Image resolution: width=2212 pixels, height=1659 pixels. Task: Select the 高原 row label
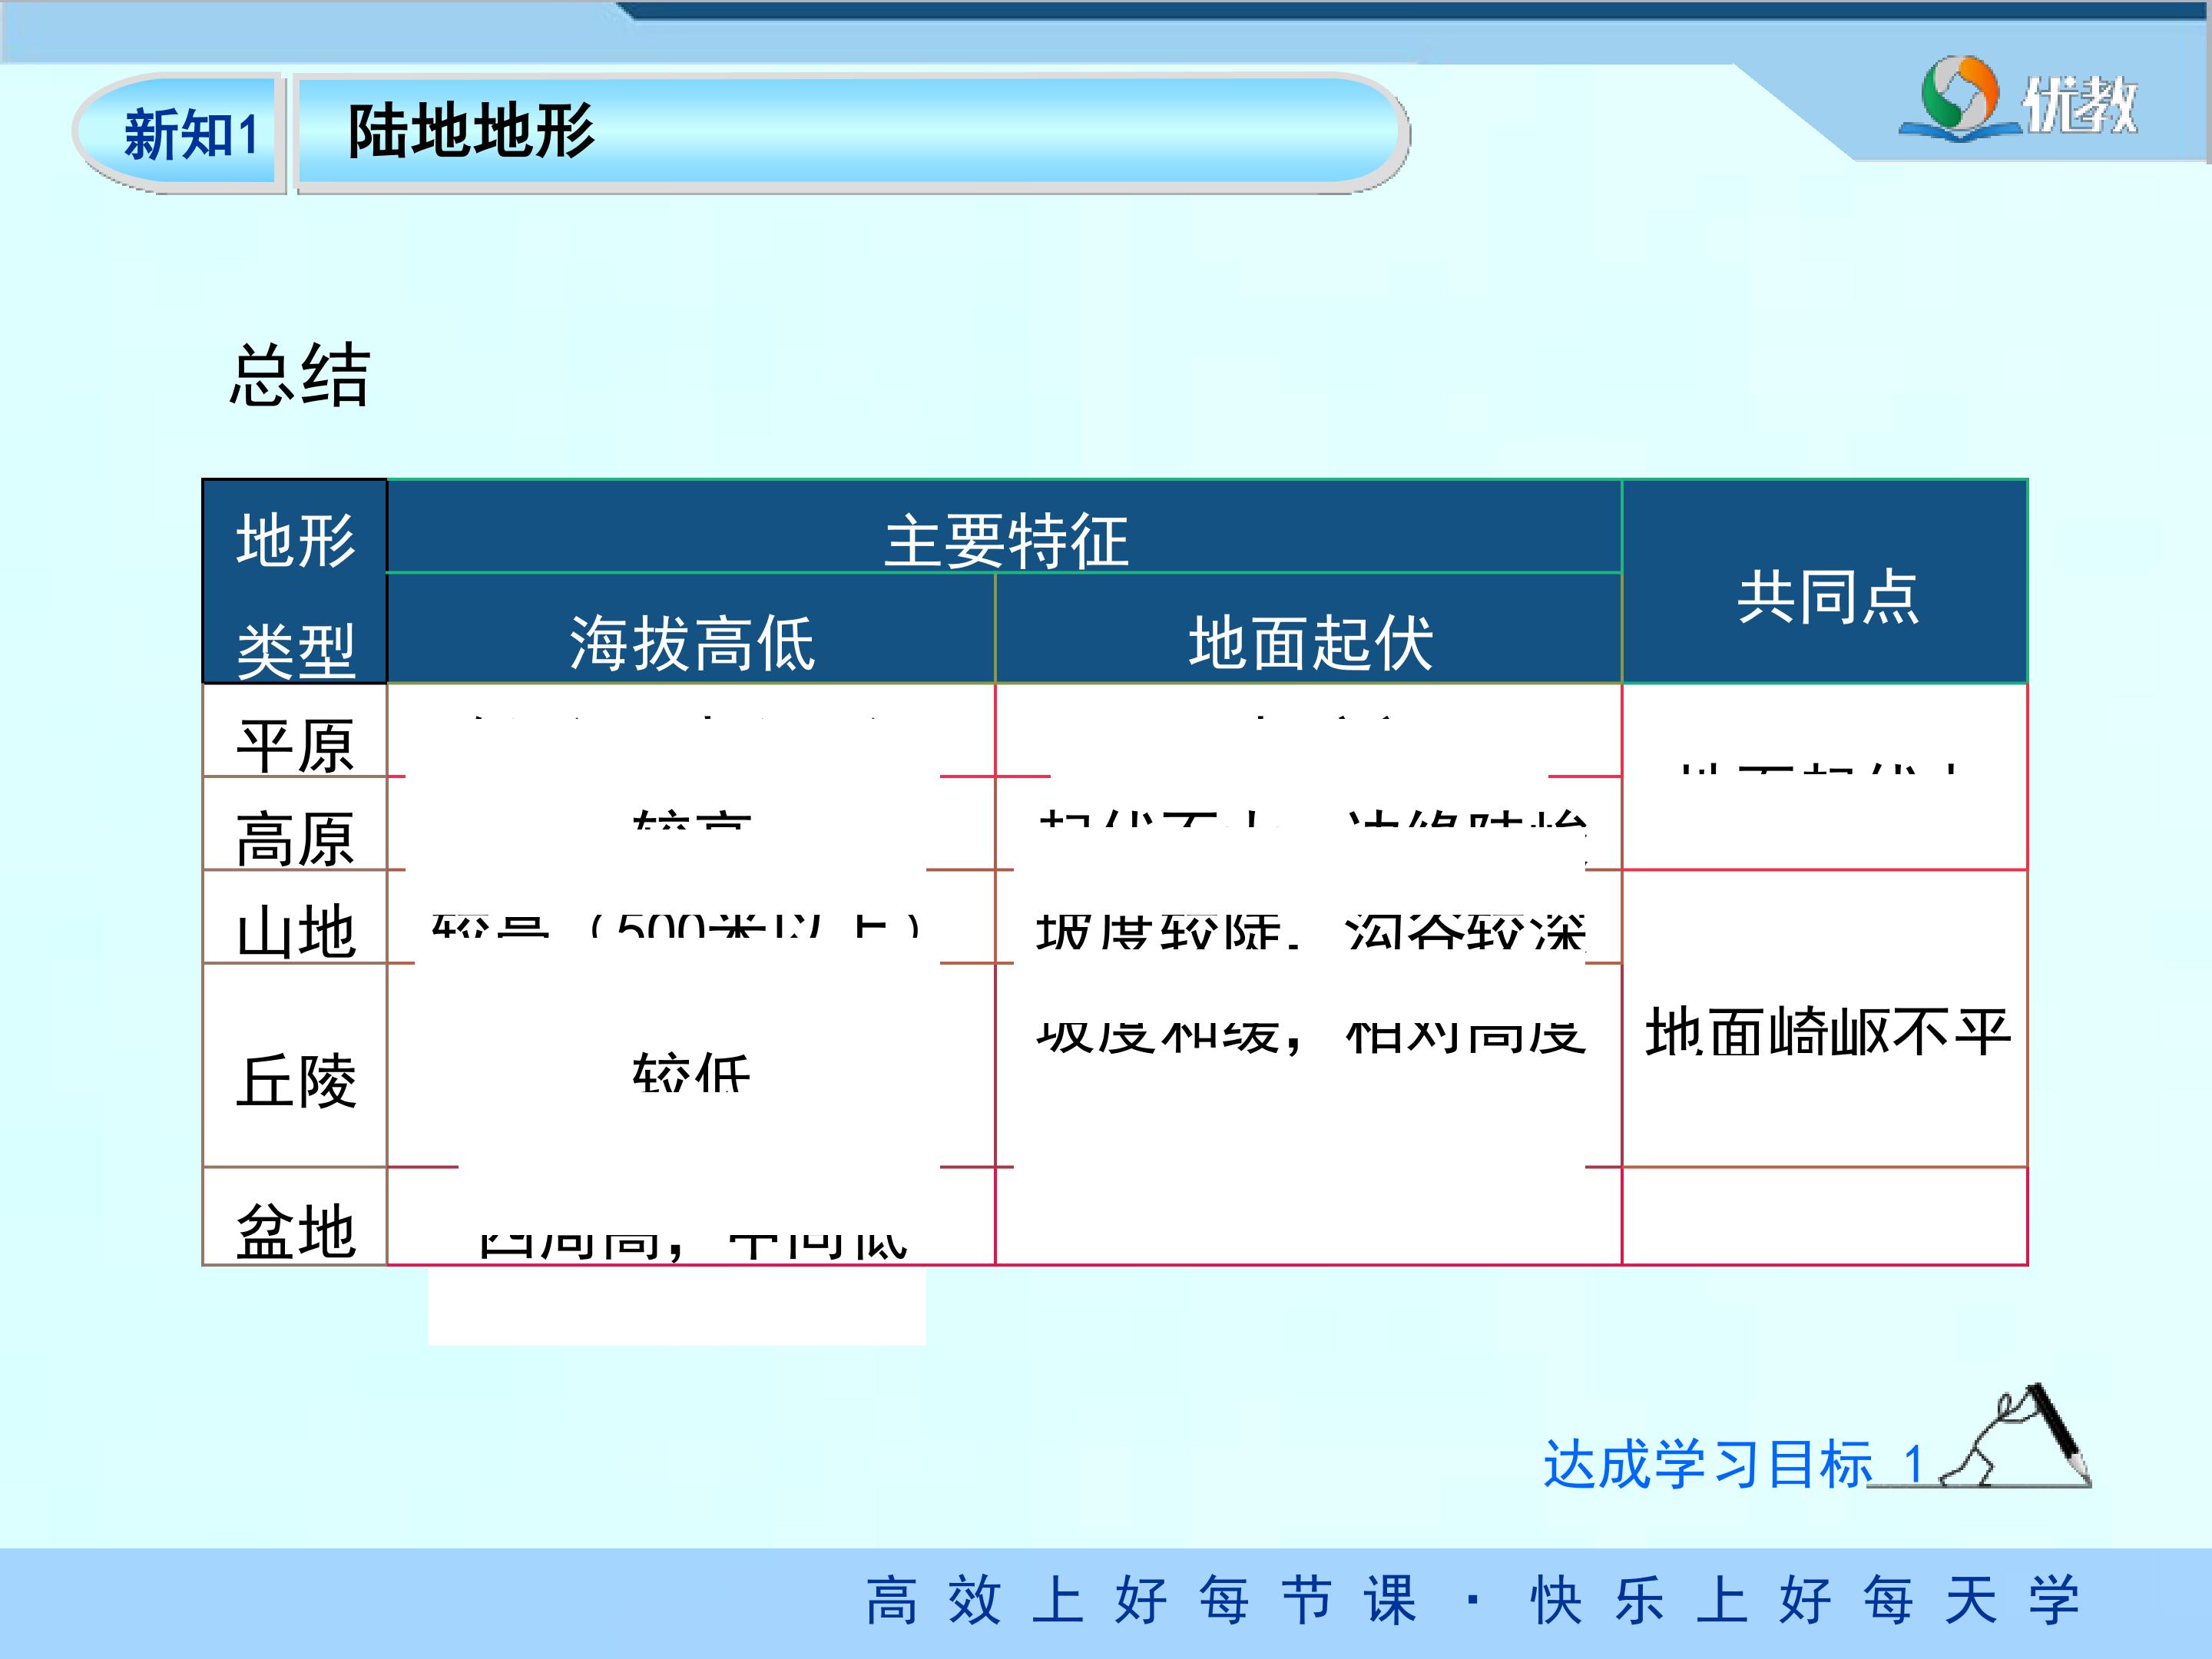point(295,824)
